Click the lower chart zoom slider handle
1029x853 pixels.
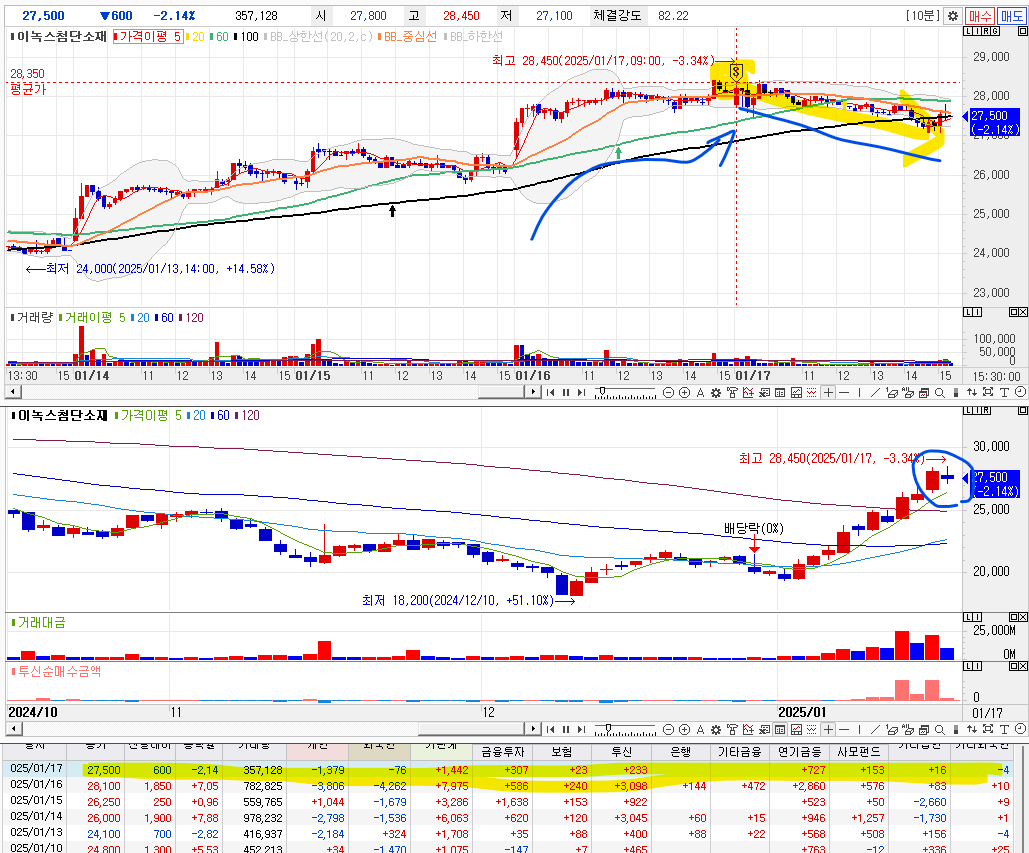(608, 728)
